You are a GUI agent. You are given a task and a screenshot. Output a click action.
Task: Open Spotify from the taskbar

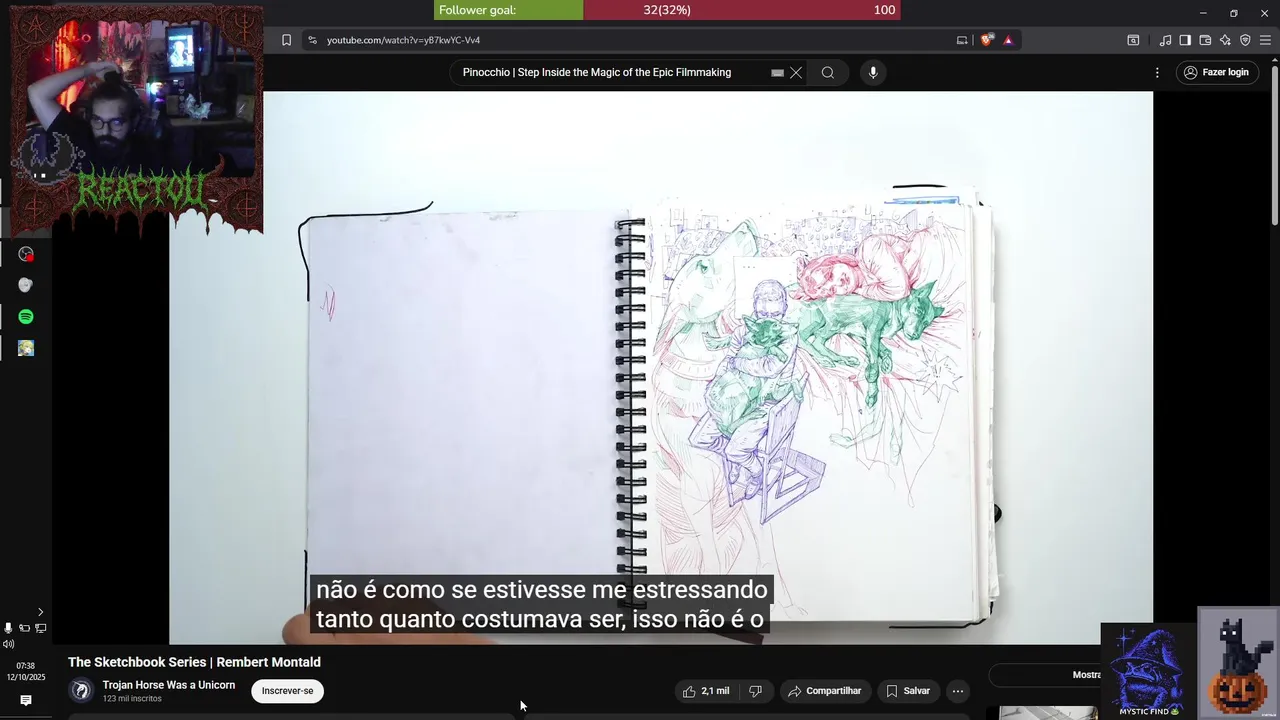coord(26,317)
